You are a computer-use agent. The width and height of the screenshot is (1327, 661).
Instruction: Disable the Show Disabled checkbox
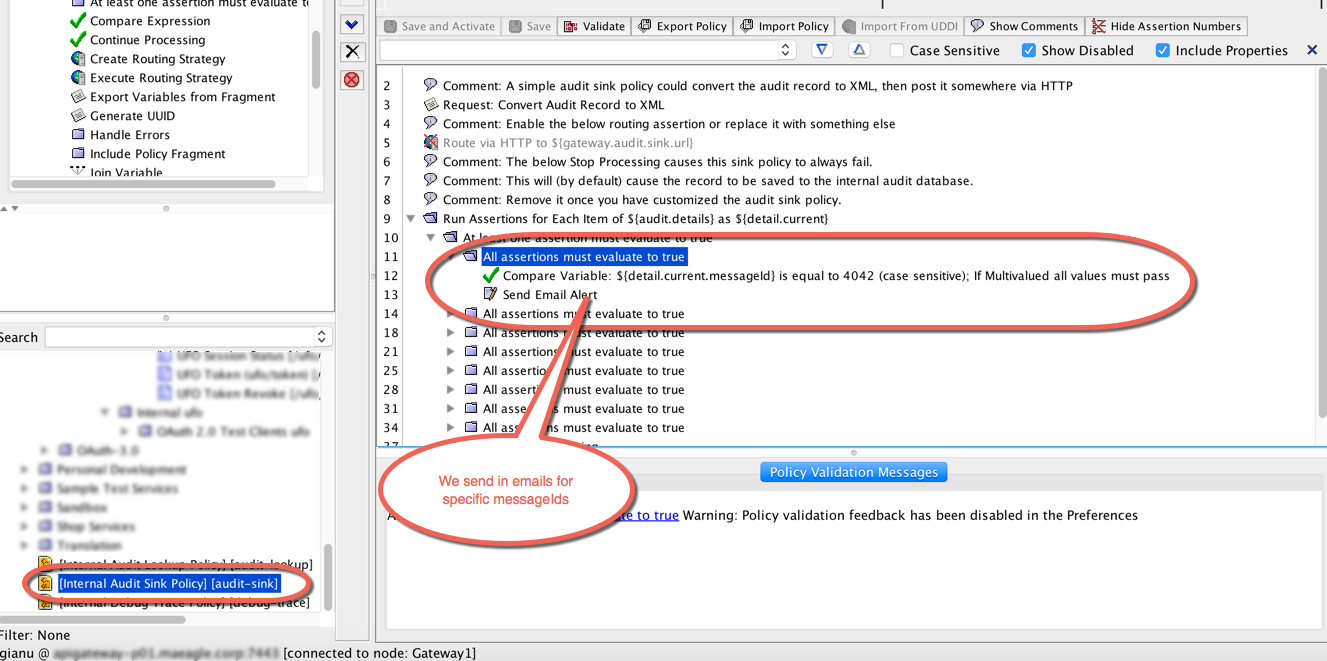pos(1029,50)
